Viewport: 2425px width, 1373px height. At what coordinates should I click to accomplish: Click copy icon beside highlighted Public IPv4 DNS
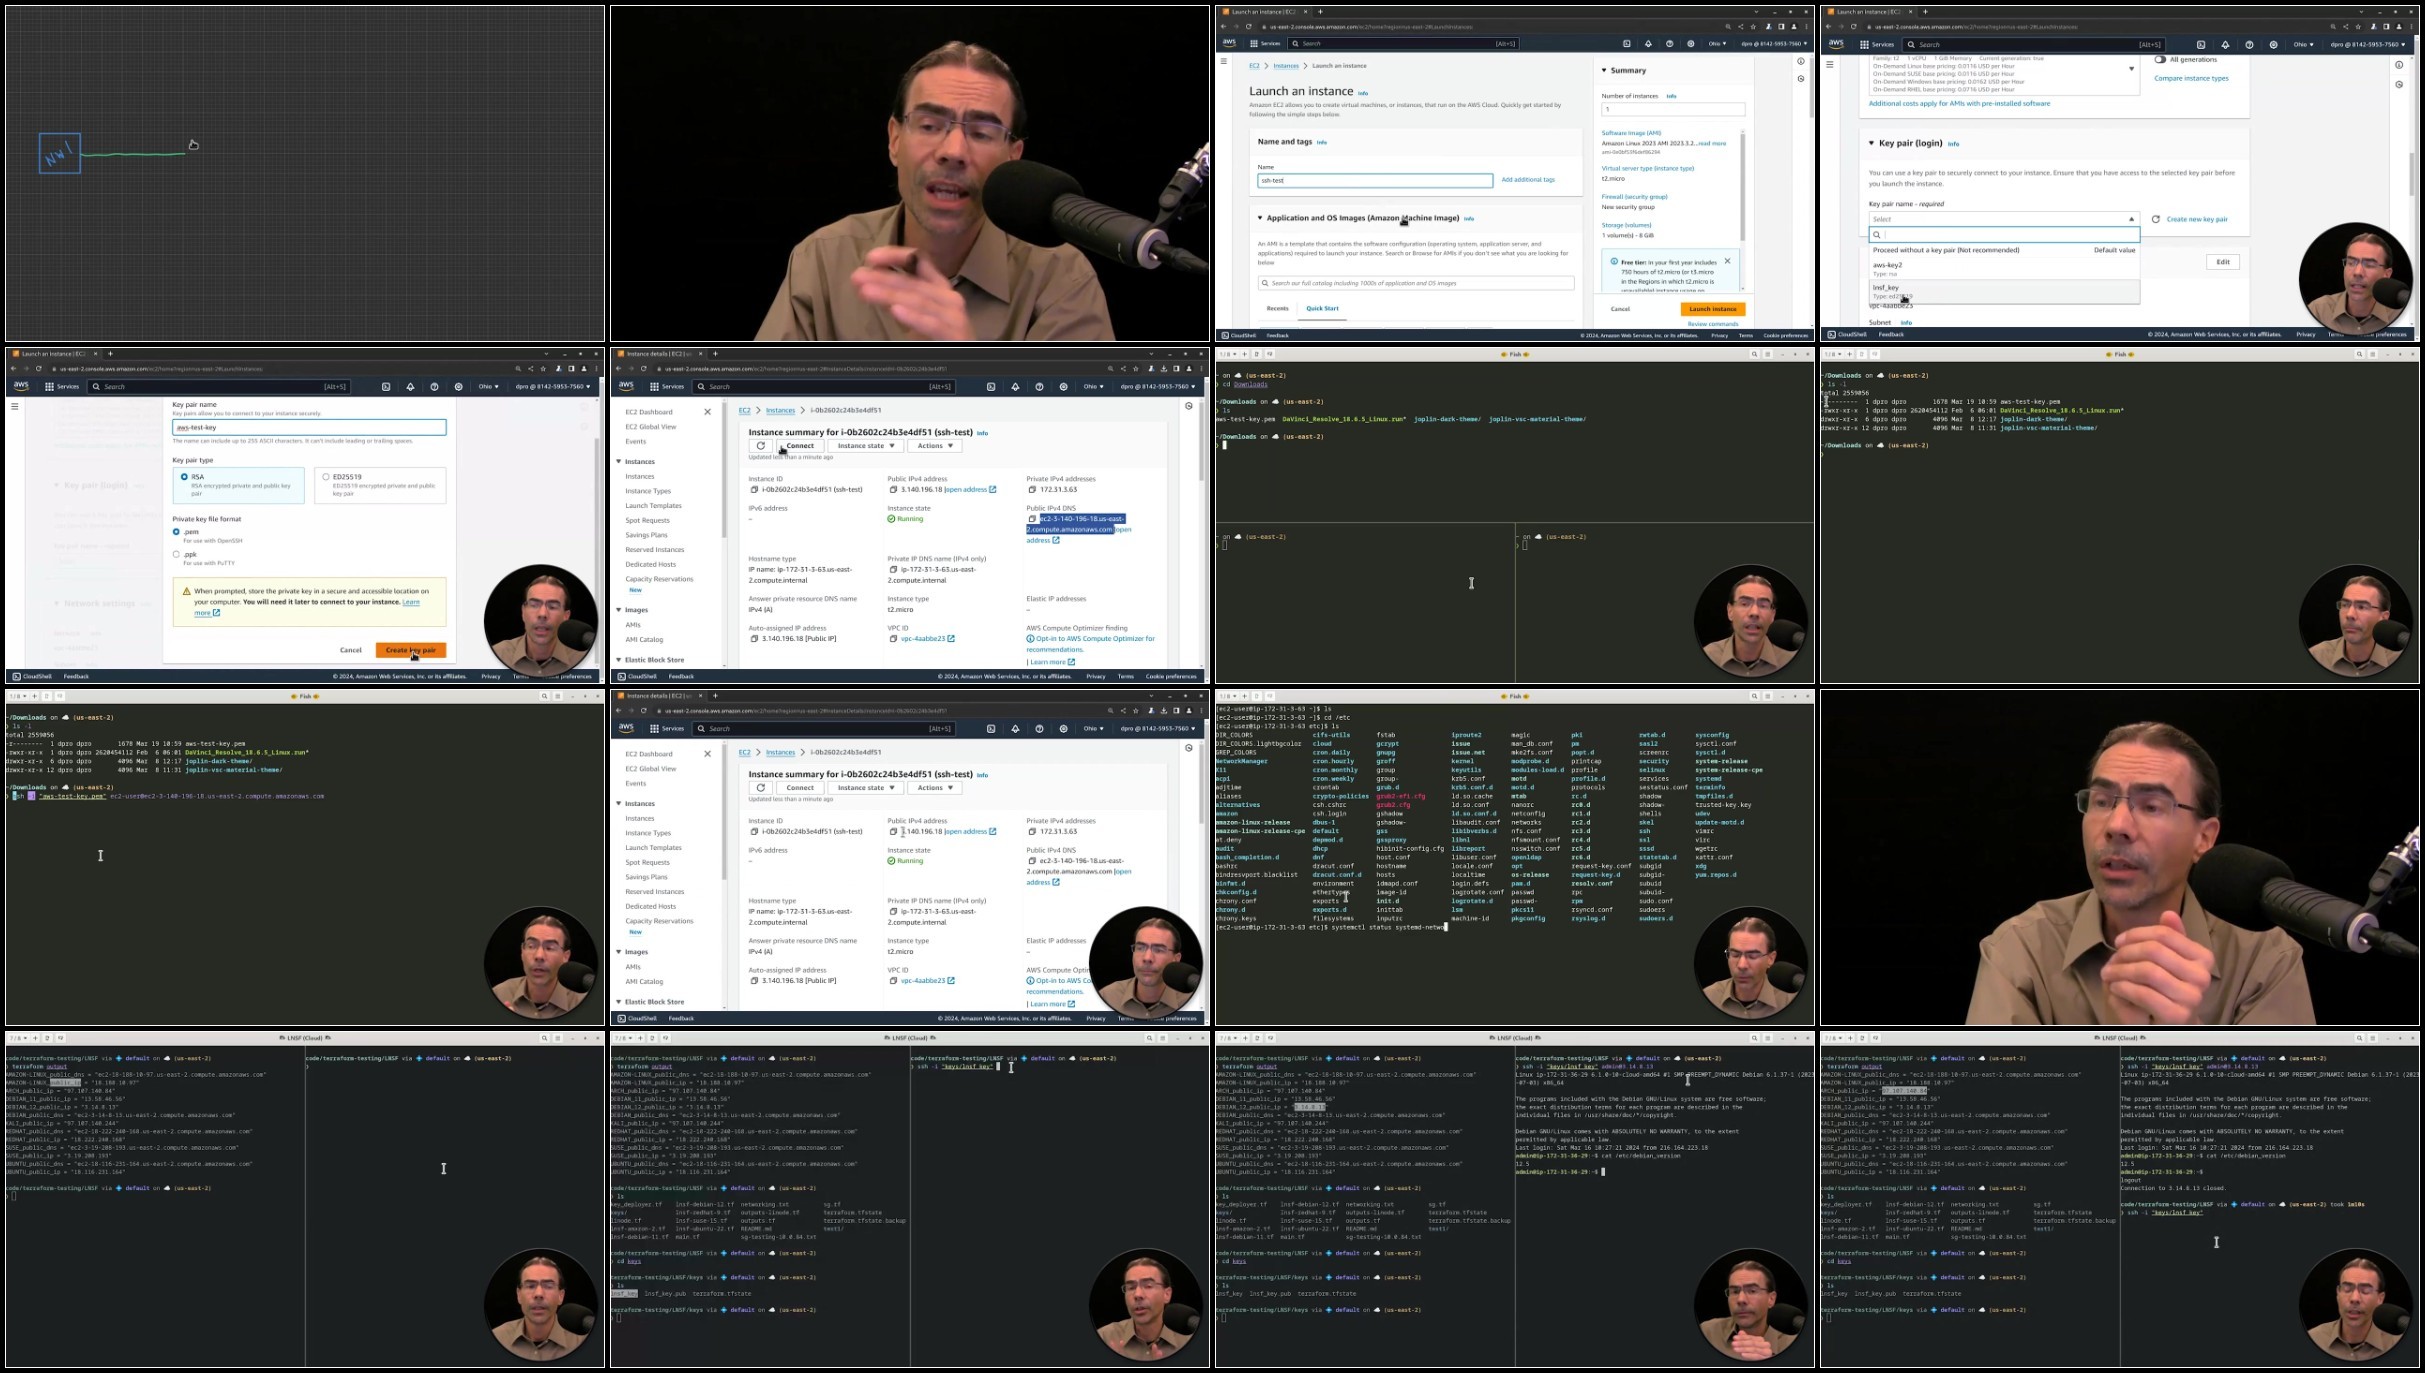tap(1033, 519)
